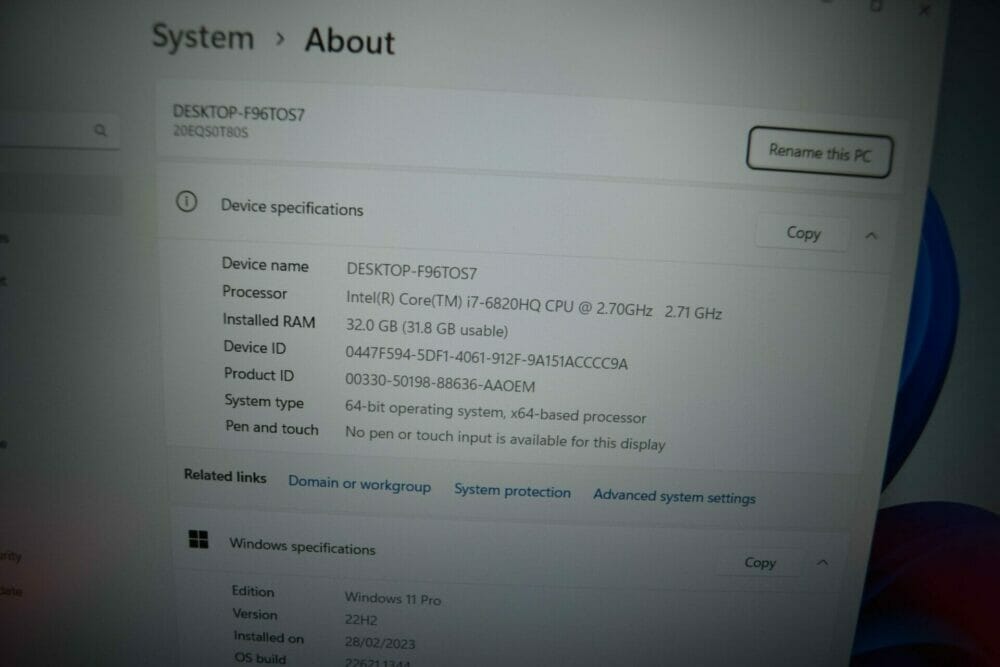Viewport: 1000px width, 667px height.
Task: Select the 64-bit operating system text
Action: tap(495, 412)
